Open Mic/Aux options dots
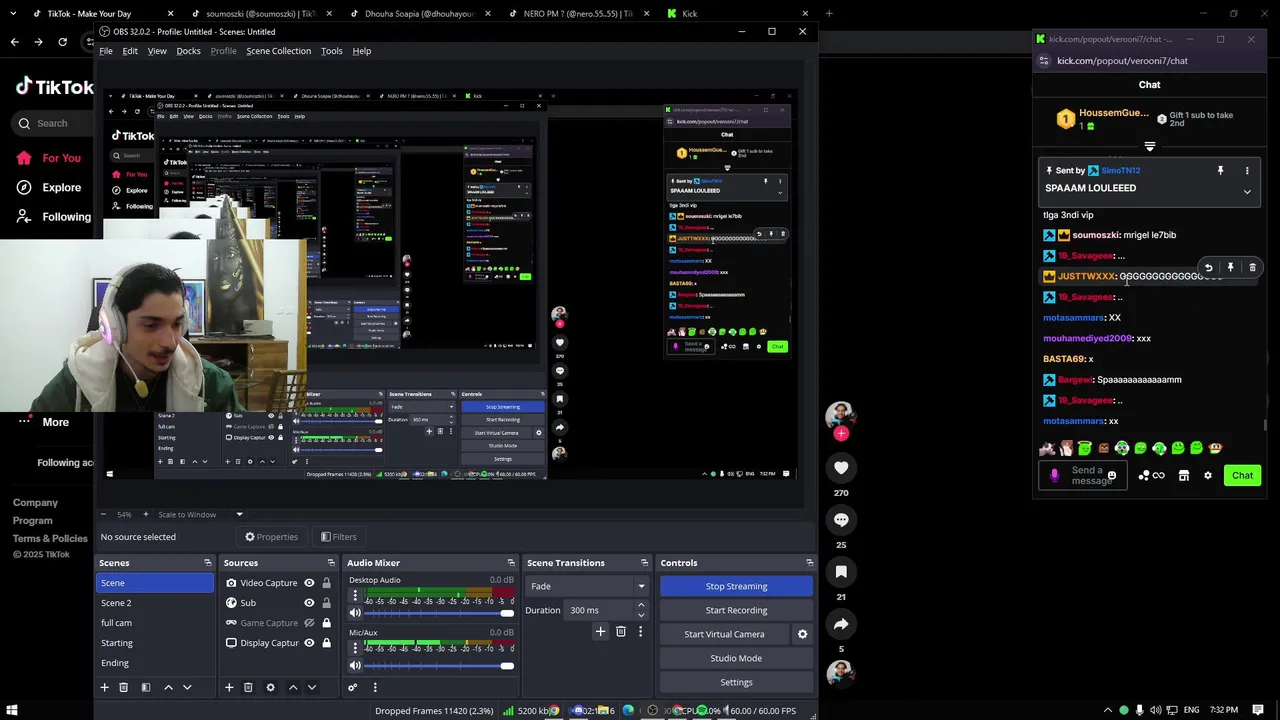1280x720 pixels. pos(355,647)
